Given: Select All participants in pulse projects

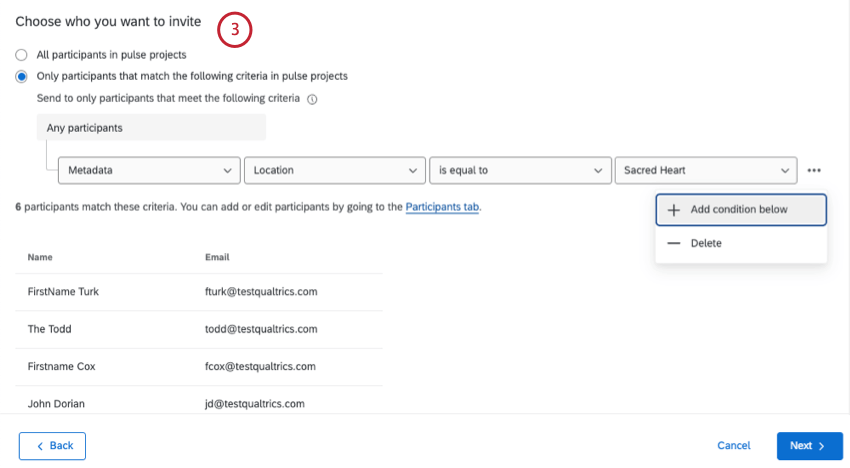Looking at the screenshot, I should (x=21, y=55).
